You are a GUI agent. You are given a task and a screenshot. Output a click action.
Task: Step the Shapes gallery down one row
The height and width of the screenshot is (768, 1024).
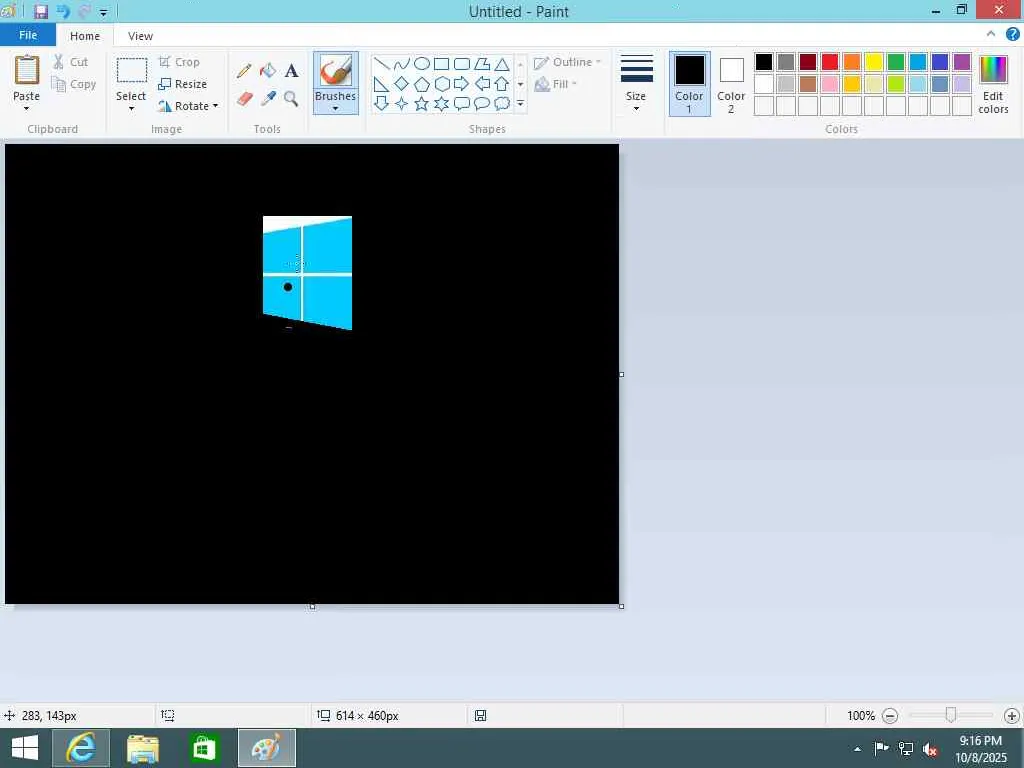(x=520, y=84)
